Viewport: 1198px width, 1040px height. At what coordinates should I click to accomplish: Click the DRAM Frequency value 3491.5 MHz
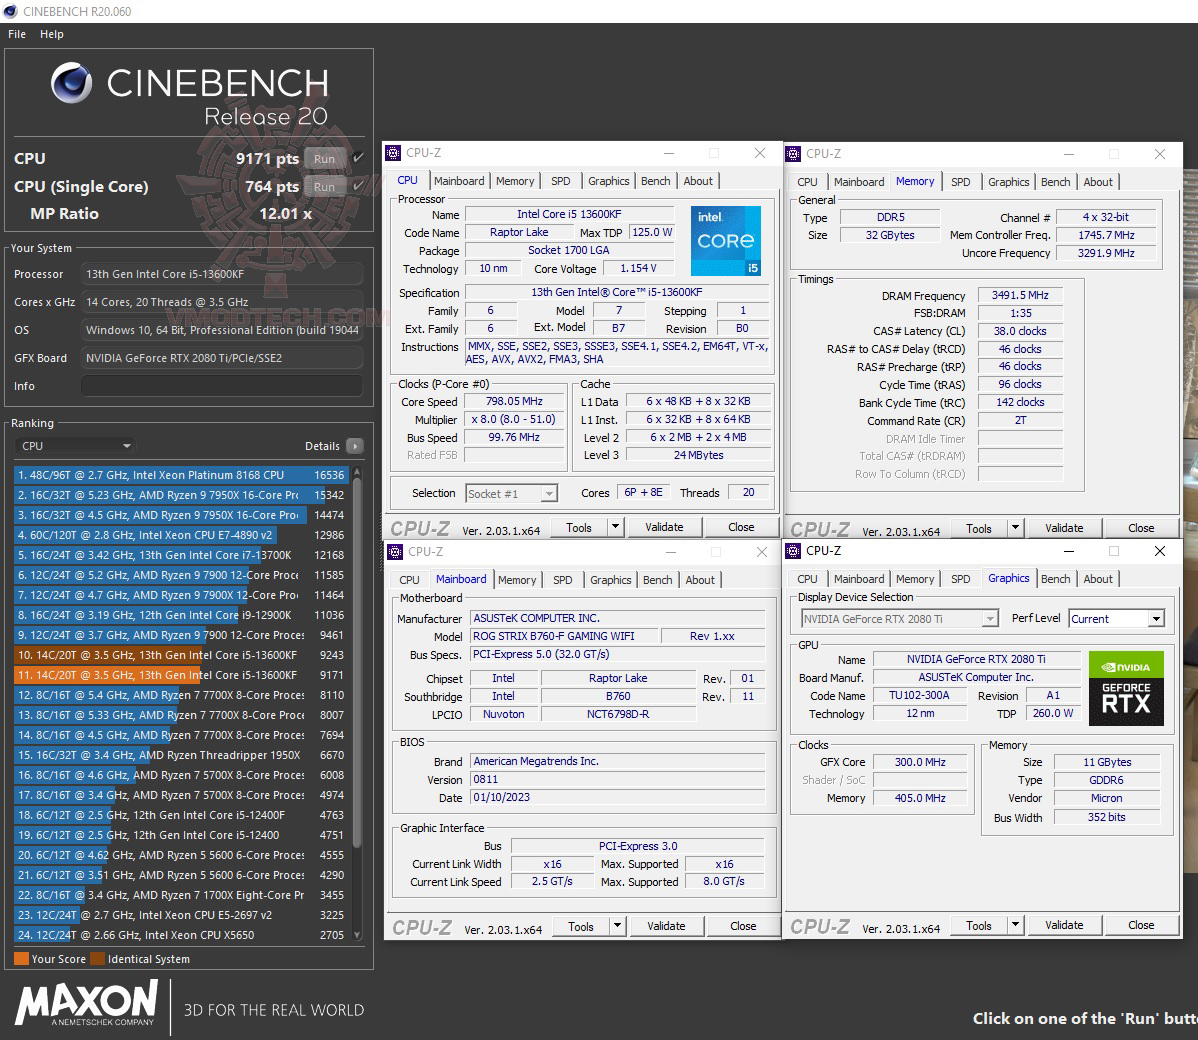[x=1020, y=295]
